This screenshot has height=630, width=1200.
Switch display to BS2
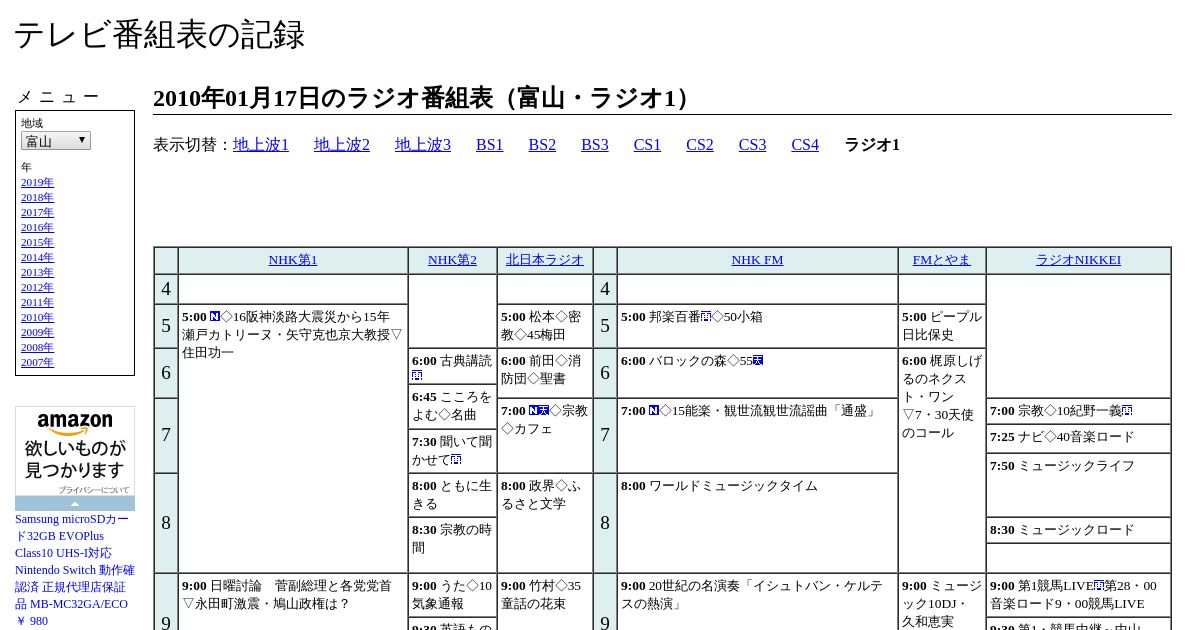pos(542,145)
